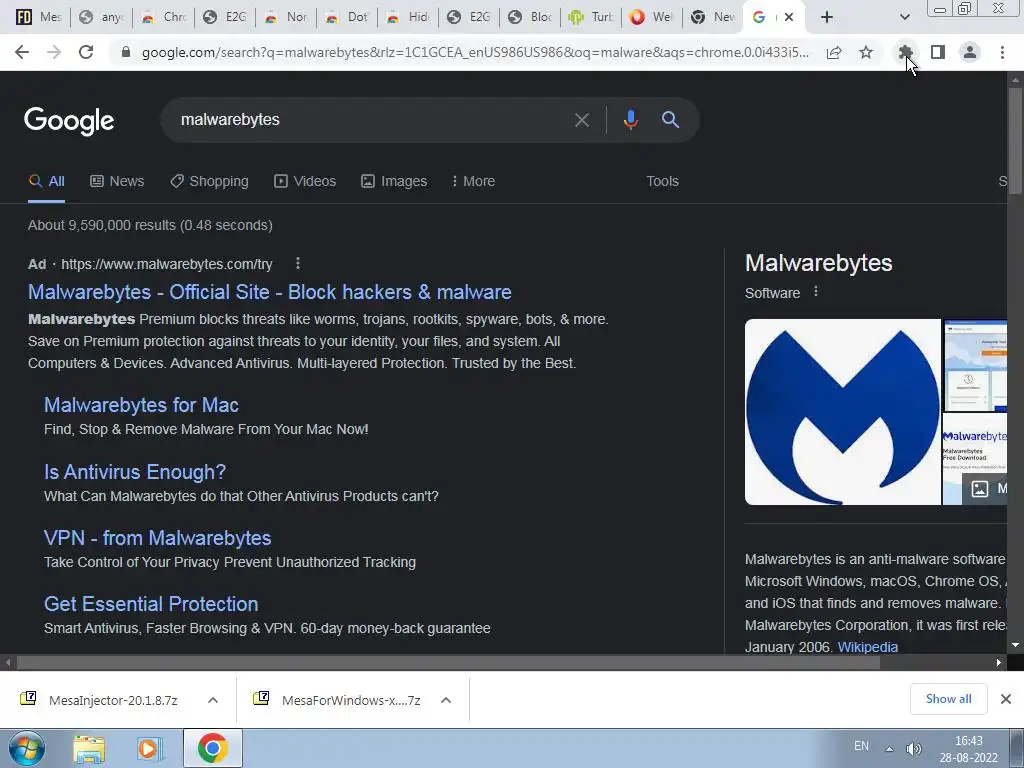Viewport: 1024px width, 768px height.
Task: Open the media player taskbar icon
Action: point(150,749)
